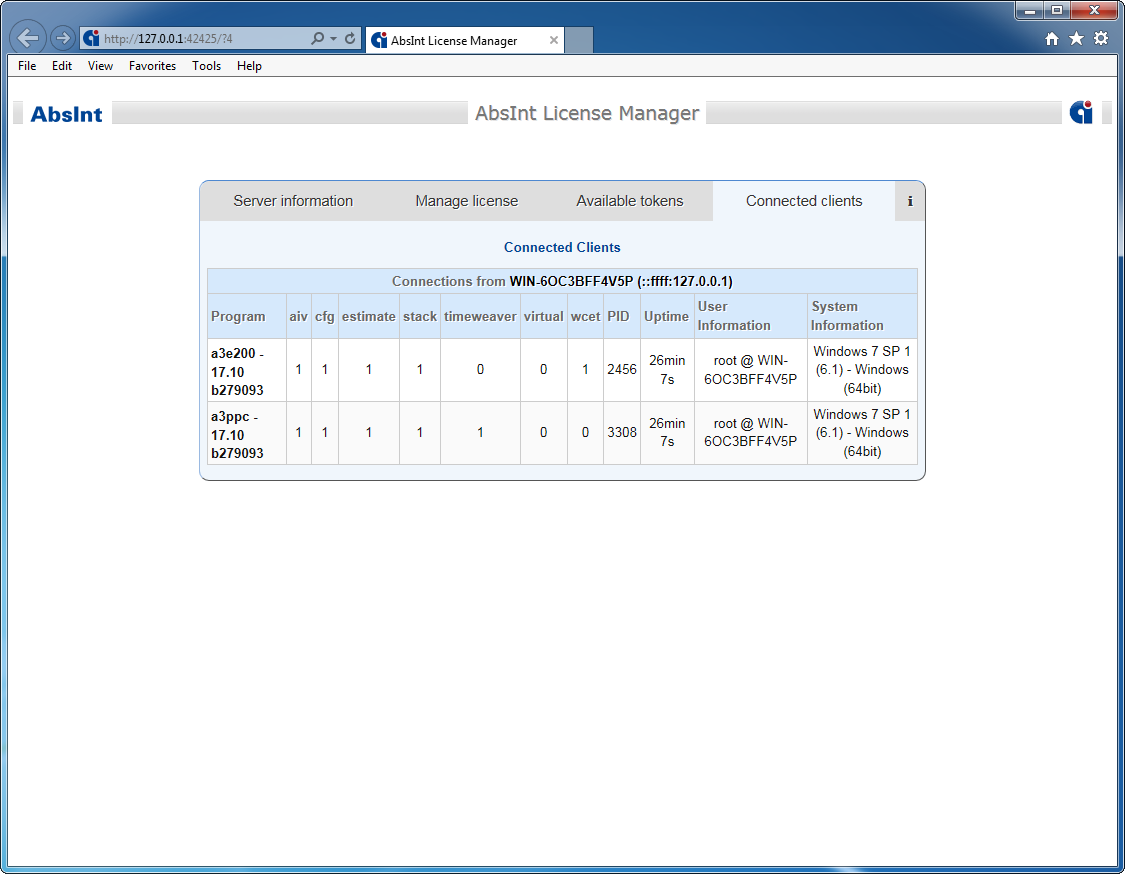
Task: Switch to Available tokens tab
Action: (x=630, y=201)
